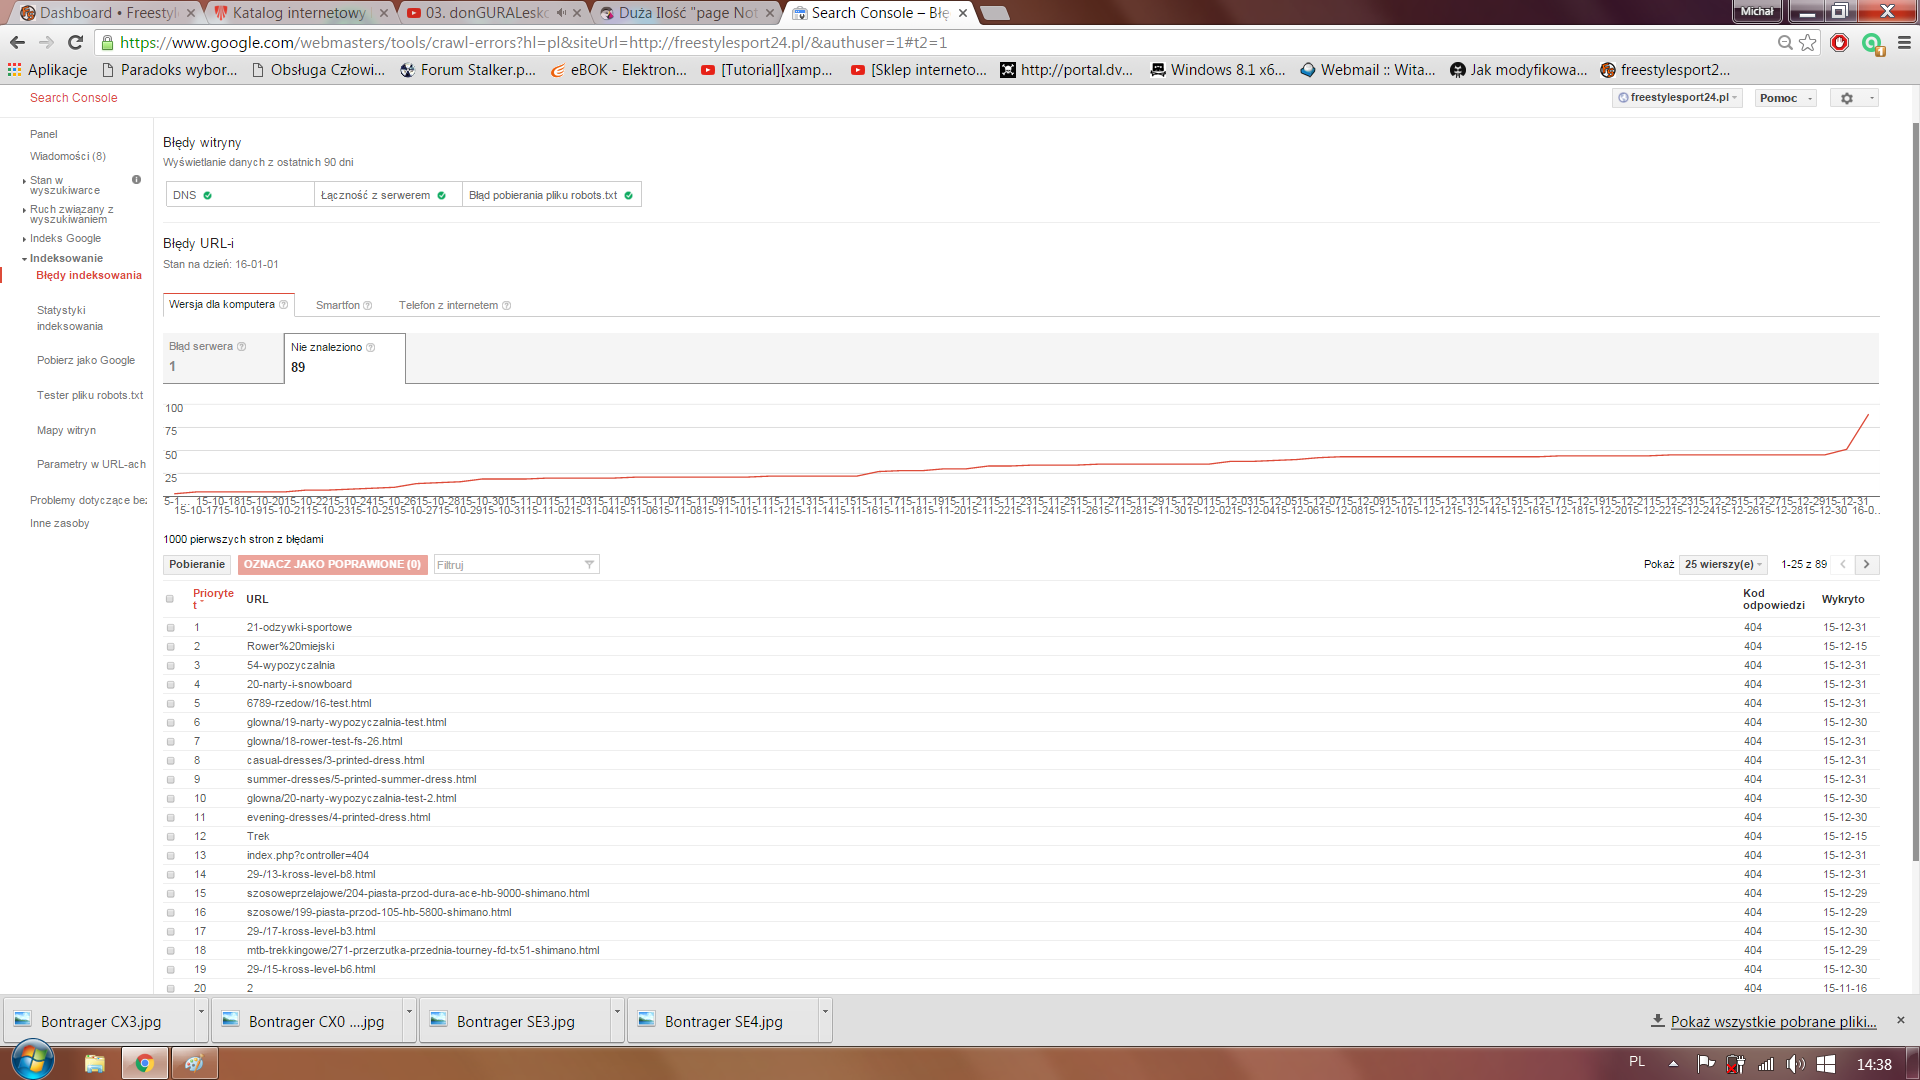Click the filter funnel icon in Filtruj box
The image size is (1920, 1080).
click(x=589, y=565)
